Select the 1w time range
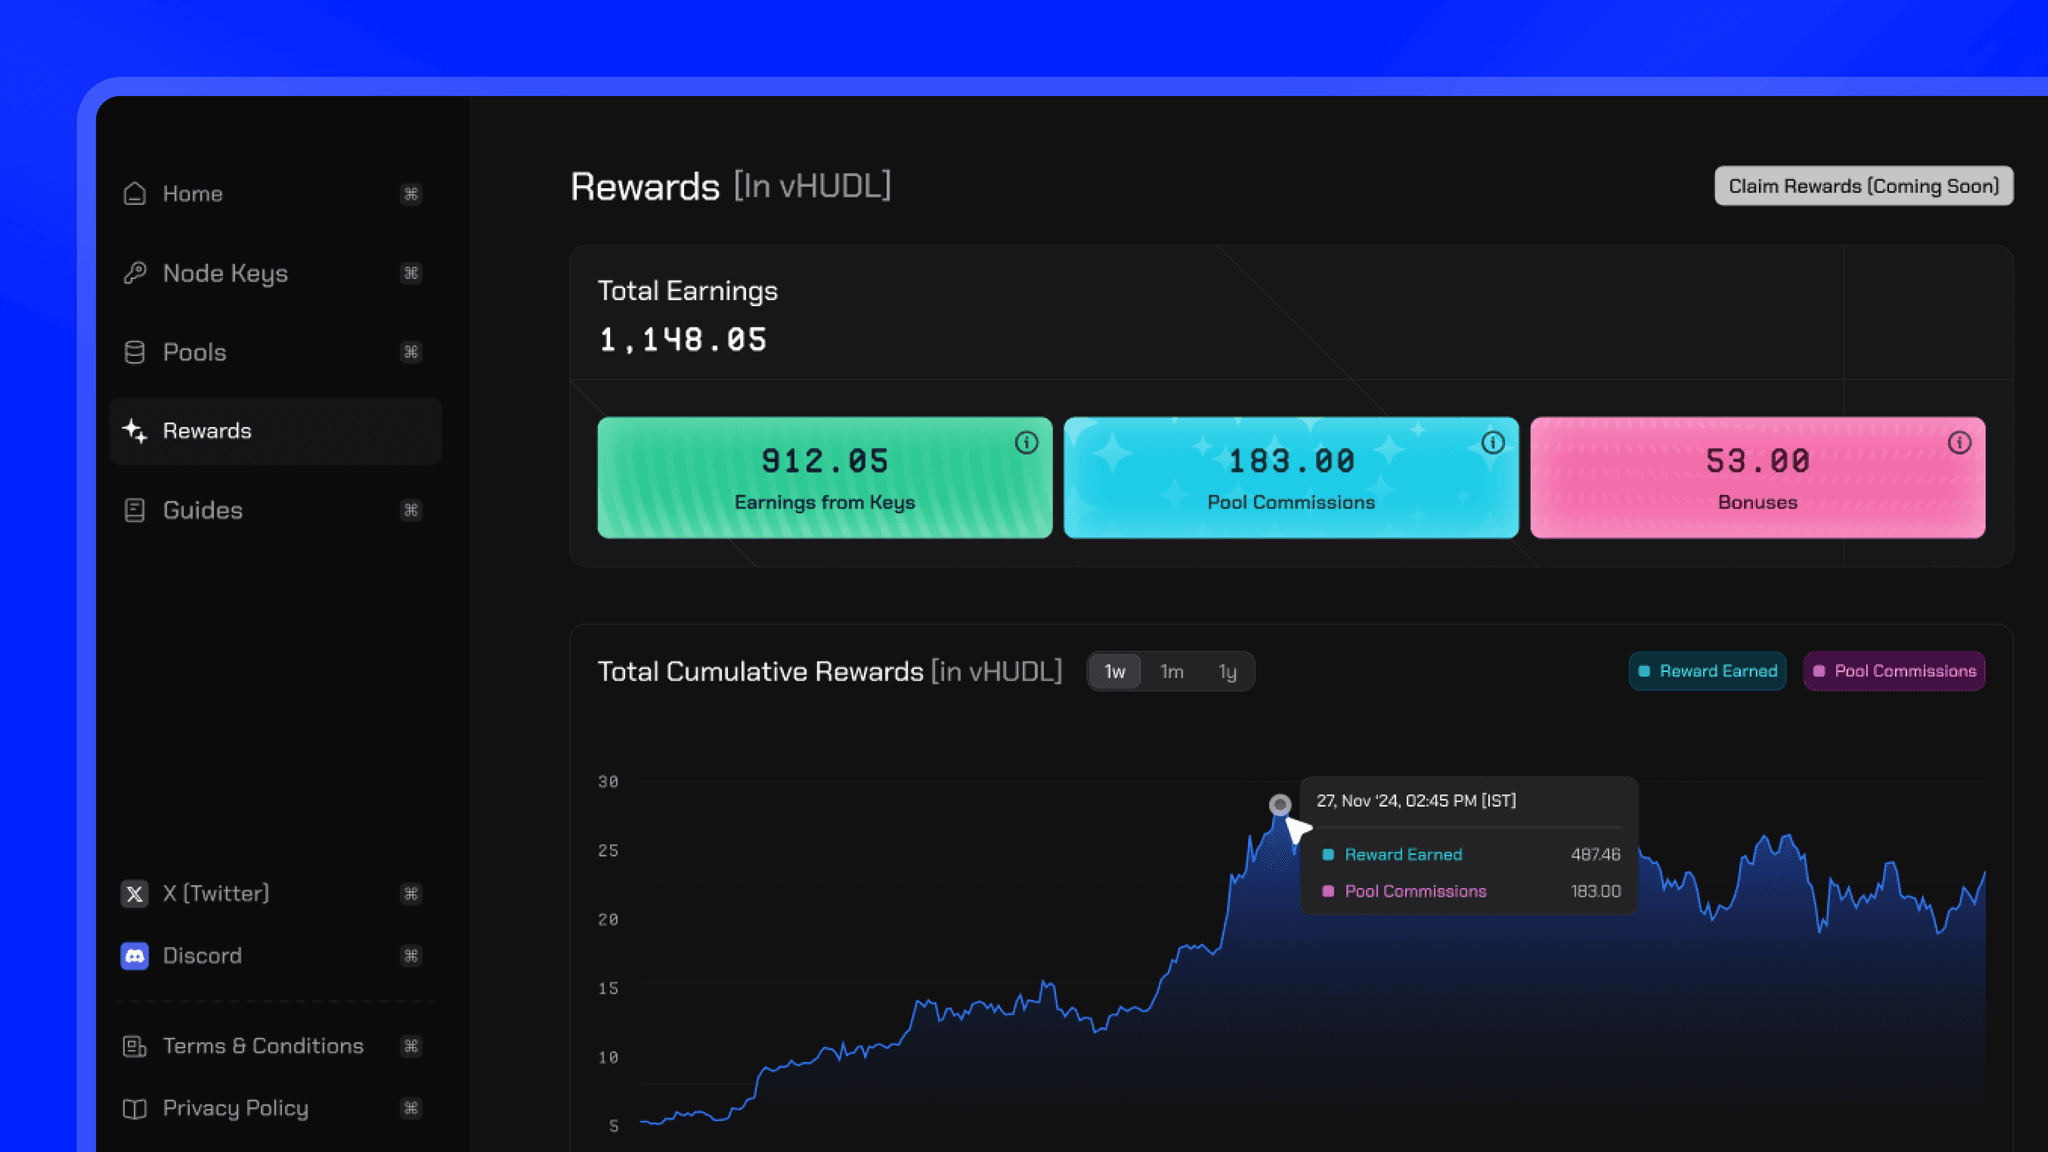This screenshot has height=1152, width=2048. pyautogui.click(x=1114, y=672)
